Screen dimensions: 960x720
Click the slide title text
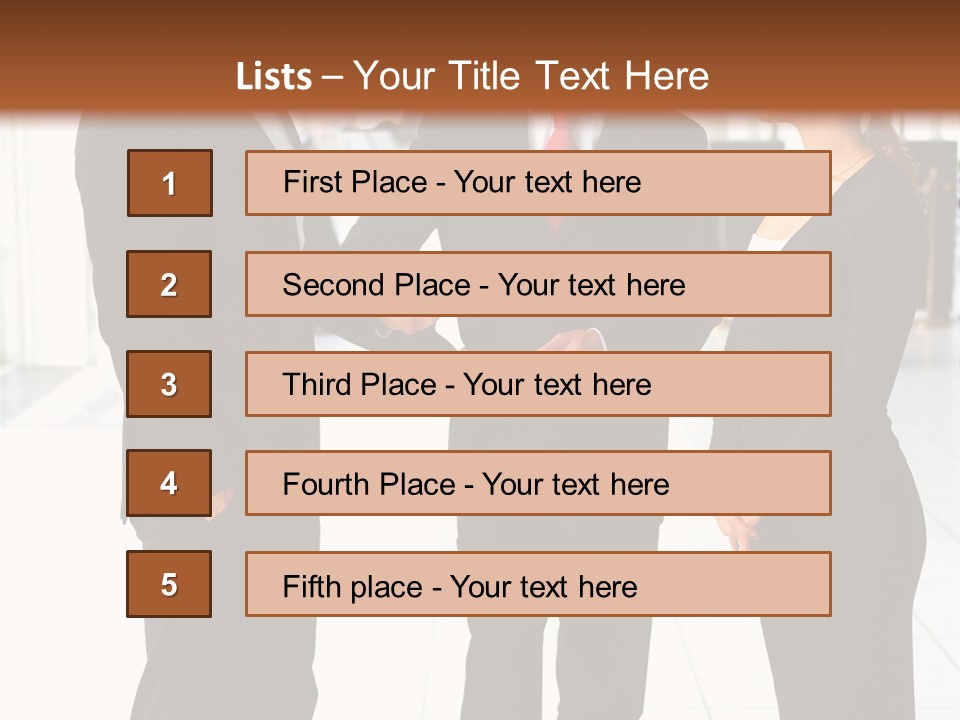pyautogui.click(x=472, y=76)
